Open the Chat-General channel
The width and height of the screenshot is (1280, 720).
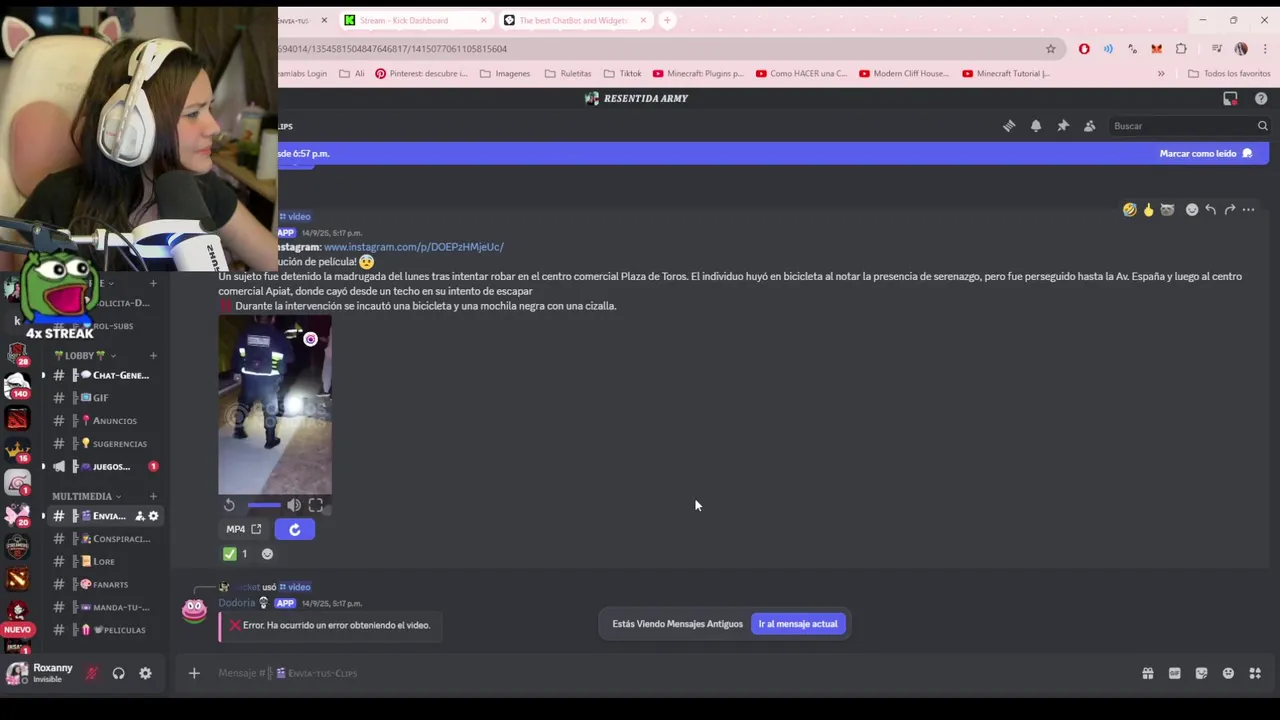point(105,375)
